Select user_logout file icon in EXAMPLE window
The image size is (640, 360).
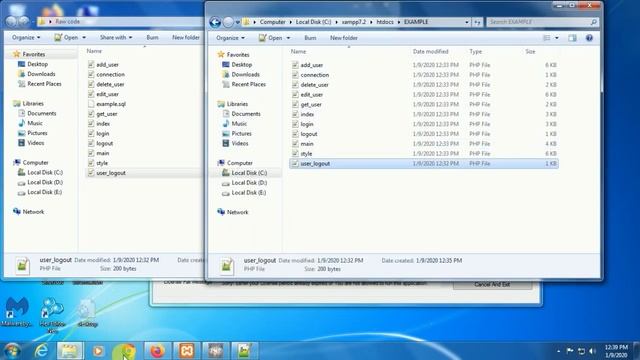coord(295,164)
